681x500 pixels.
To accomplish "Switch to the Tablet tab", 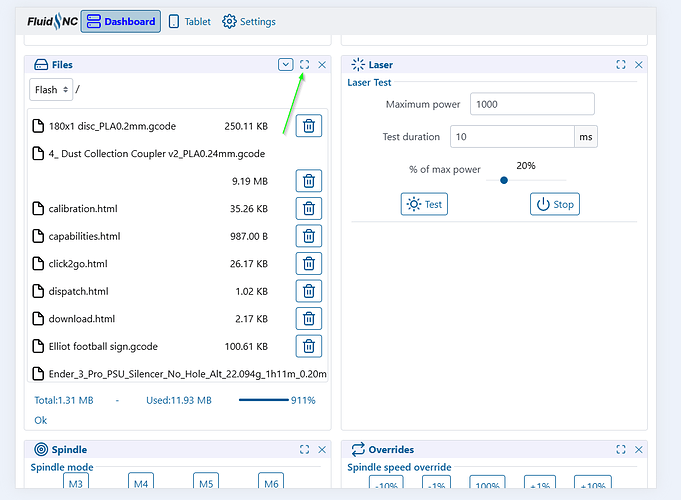I will tap(189, 21).
